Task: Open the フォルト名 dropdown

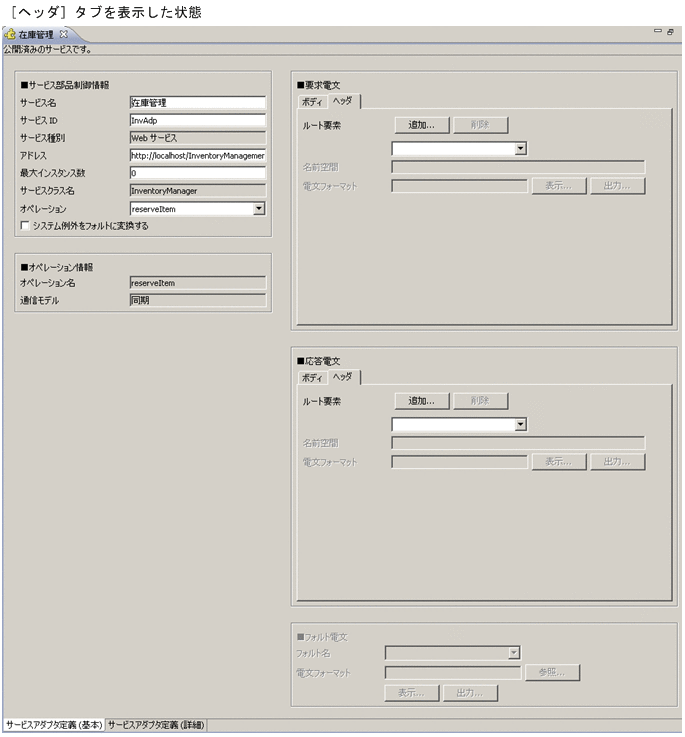Action: (513, 652)
